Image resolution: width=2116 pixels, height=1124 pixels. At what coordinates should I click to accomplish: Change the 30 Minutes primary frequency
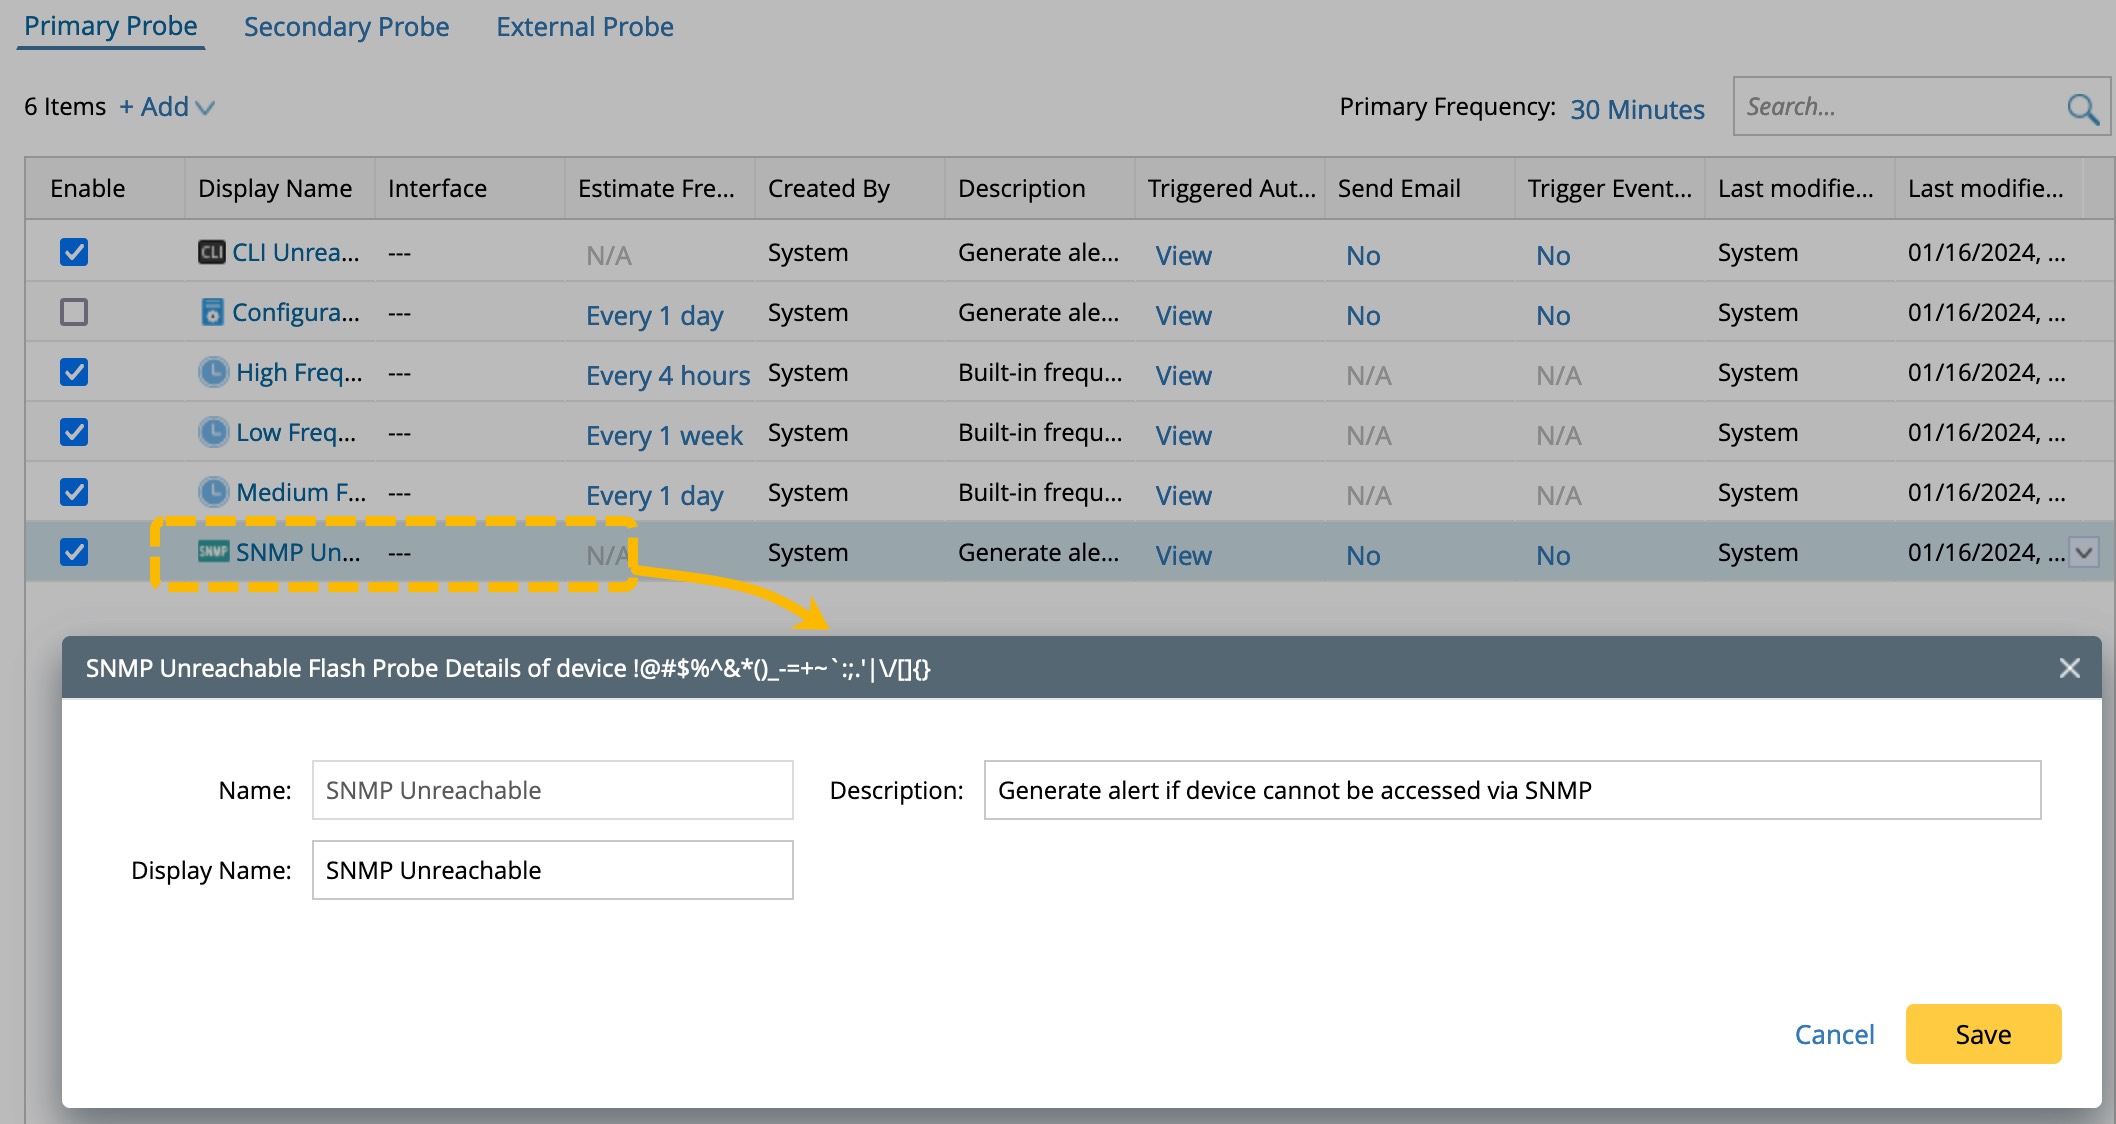click(x=1636, y=109)
